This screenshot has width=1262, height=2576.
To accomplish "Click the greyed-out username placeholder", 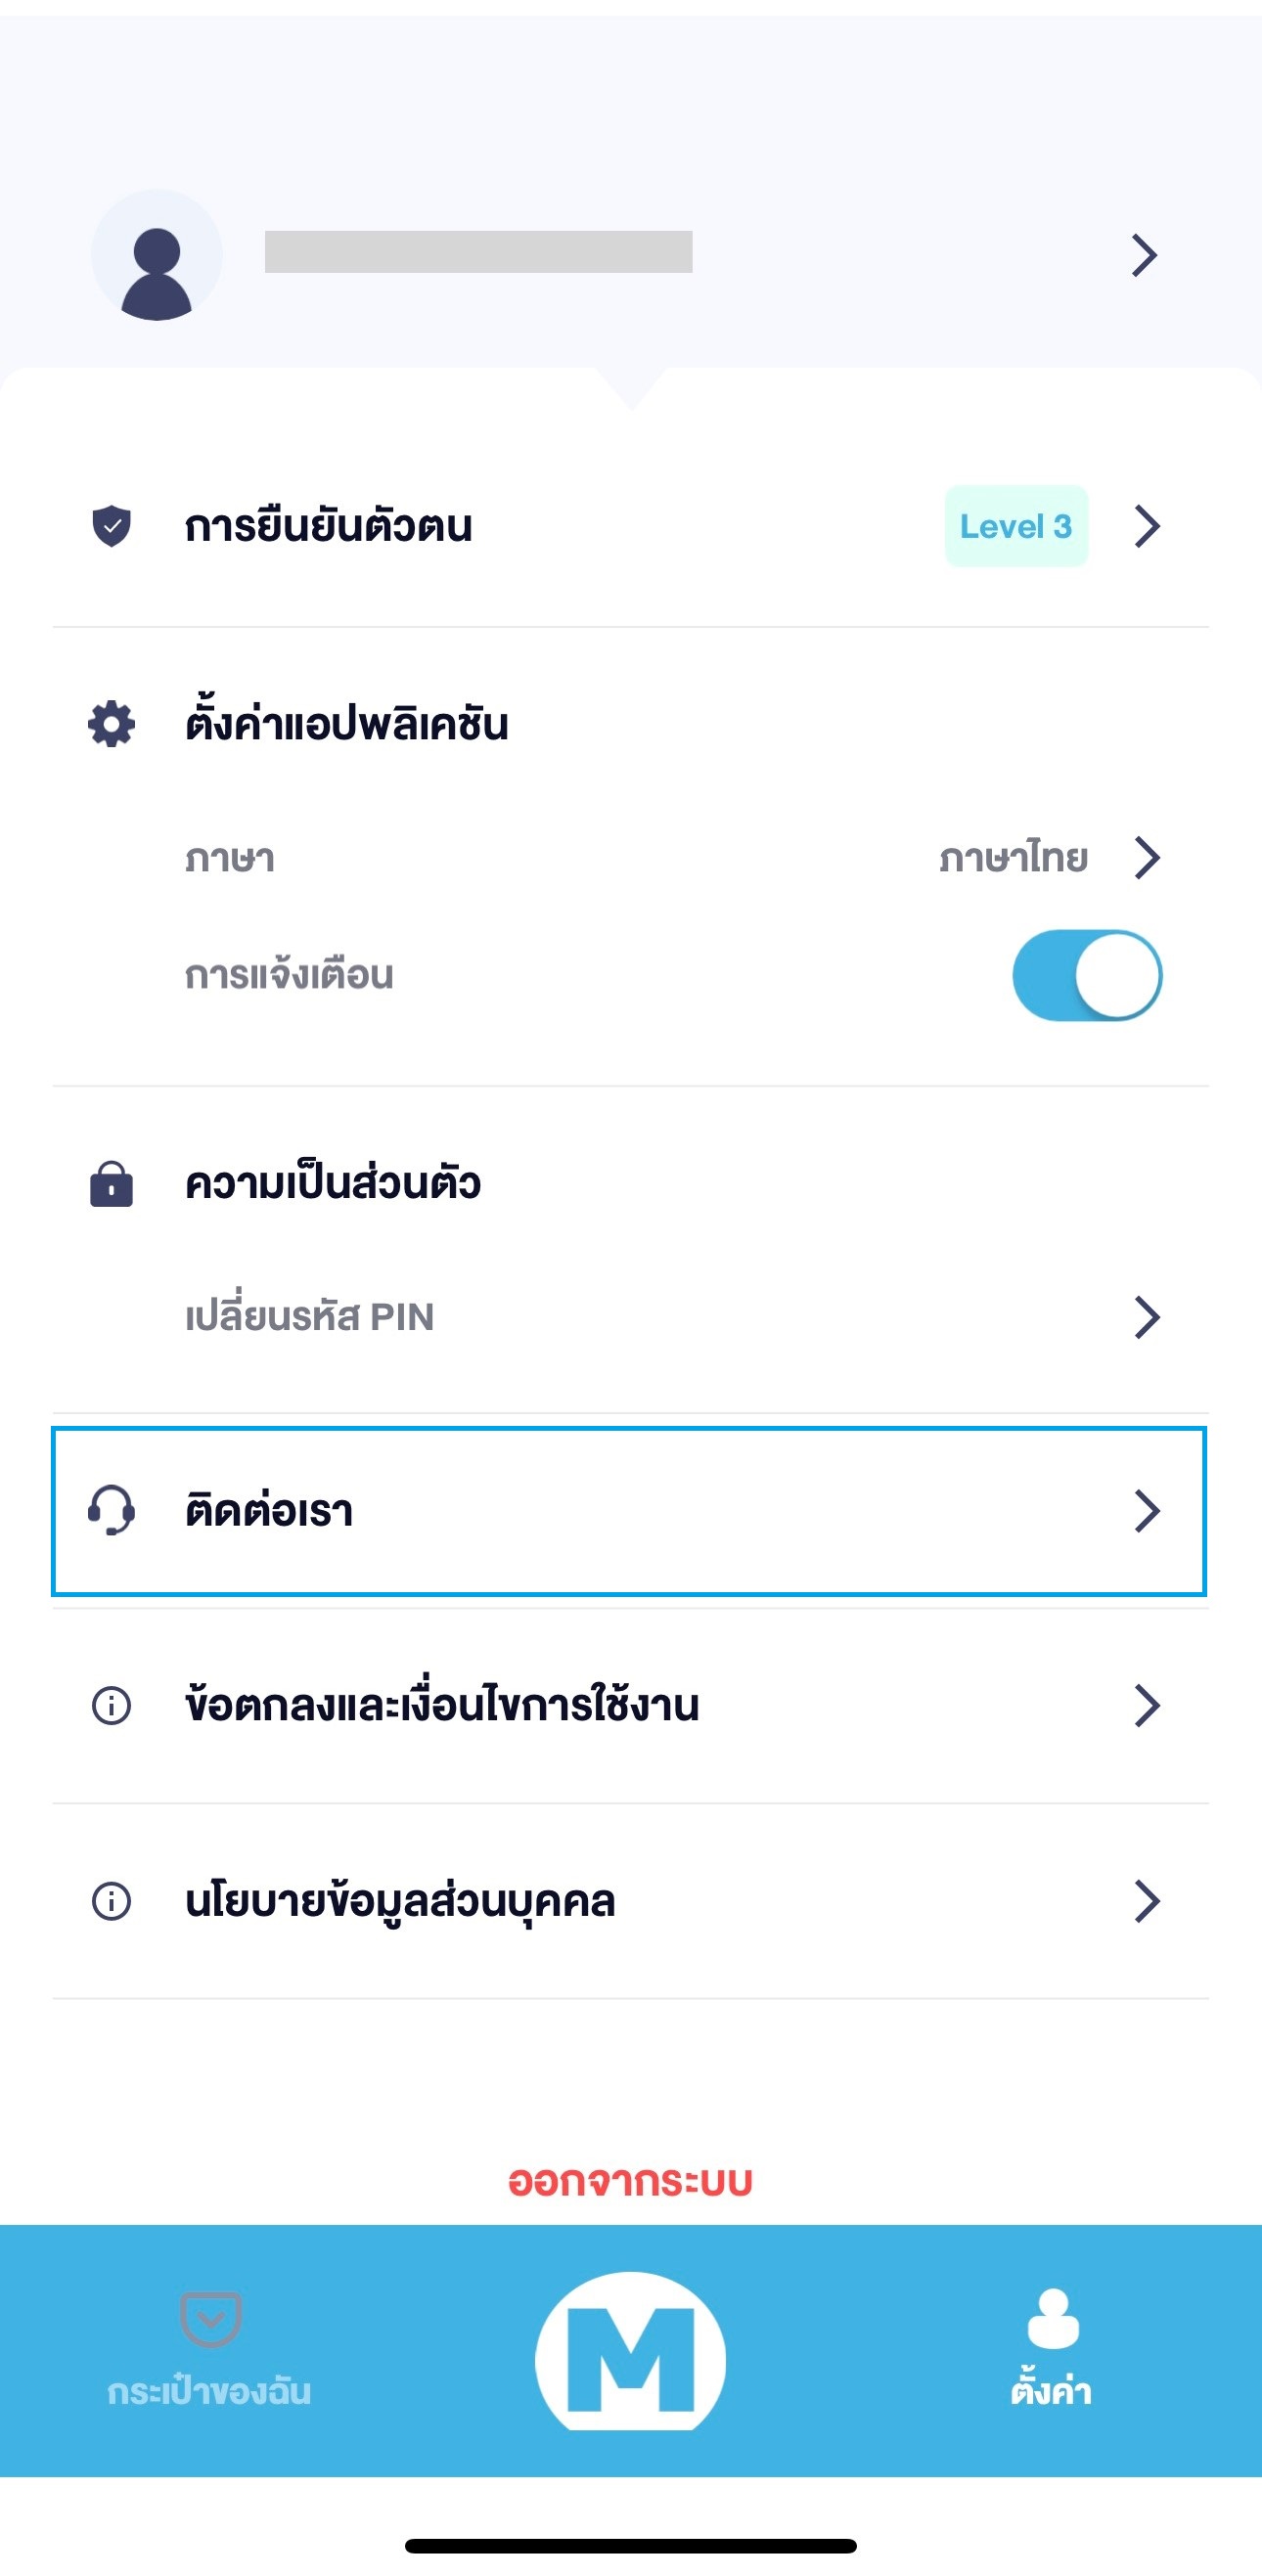I will coord(478,252).
